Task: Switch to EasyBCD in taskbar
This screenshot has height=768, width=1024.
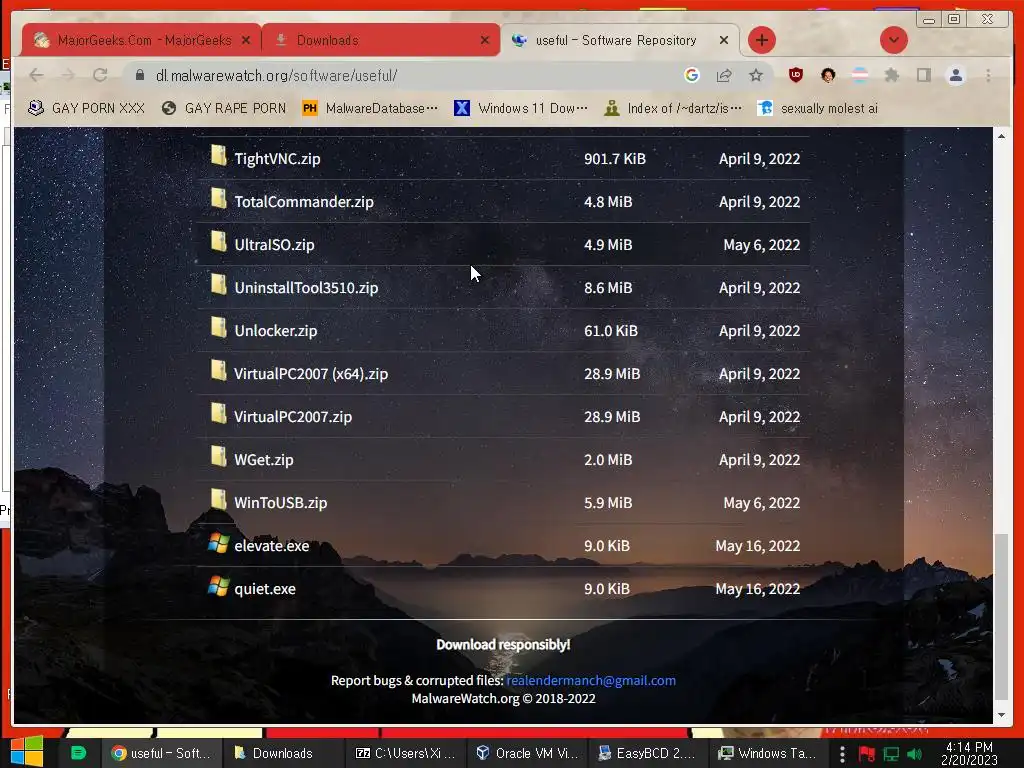Action: [648, 753]
